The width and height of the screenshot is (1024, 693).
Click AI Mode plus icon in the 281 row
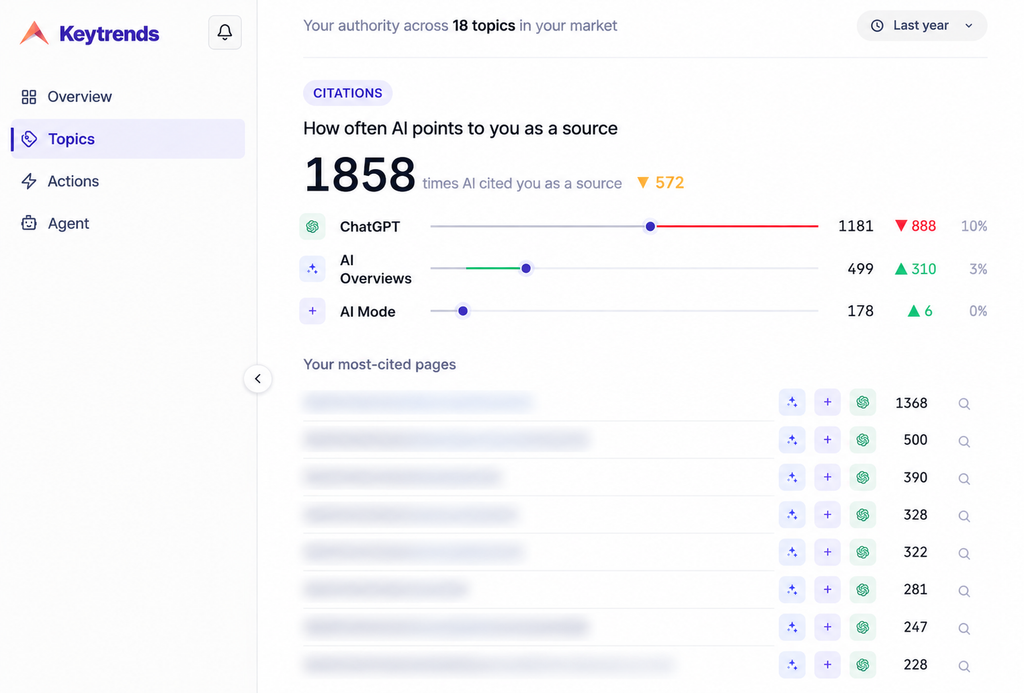point(827,590)
